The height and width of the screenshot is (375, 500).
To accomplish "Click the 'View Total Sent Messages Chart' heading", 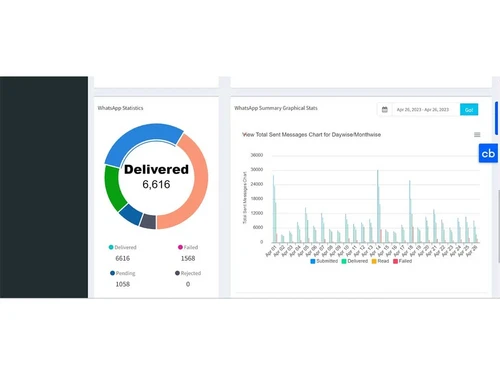I will (x=311, y=135).
